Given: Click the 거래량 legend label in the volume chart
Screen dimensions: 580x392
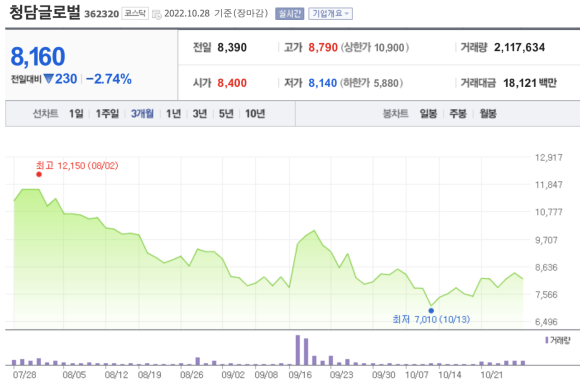Looking at the screenshot, I should (558, 340).
